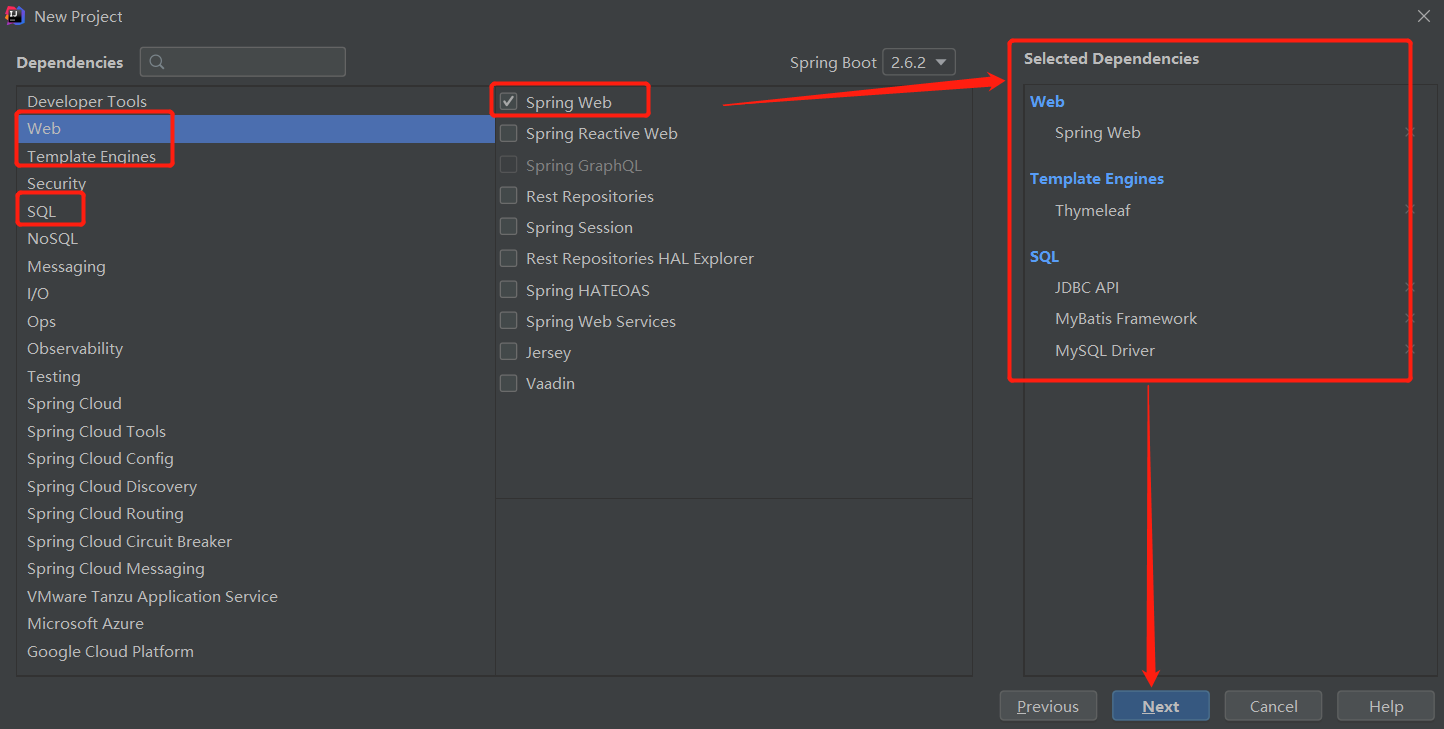This screenshot has height=729, width=1444.
Task: Select MySQL Driver in Selected Dependencies
Action: (x=1105, y=350)
